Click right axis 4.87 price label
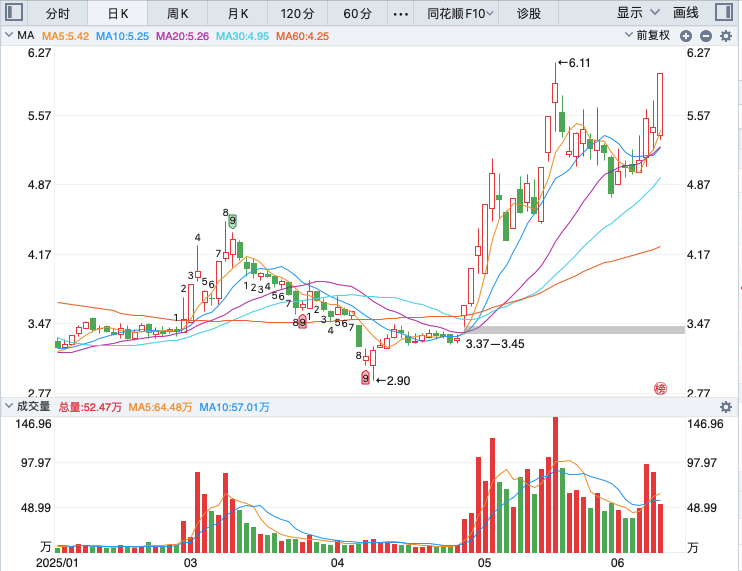This screenshot has height=571, width=742. tap(698, 184)
